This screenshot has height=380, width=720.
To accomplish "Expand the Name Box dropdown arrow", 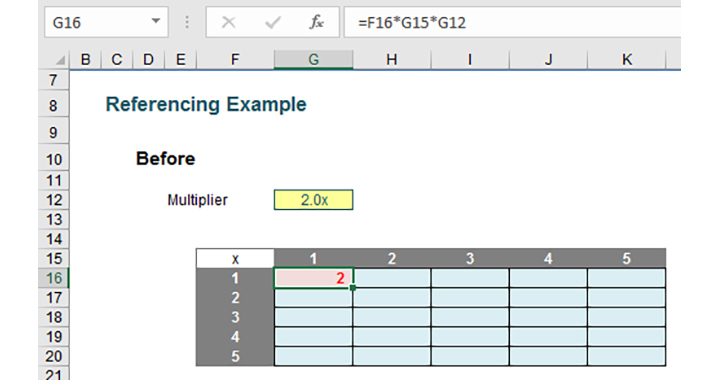I will coord(156,21).
